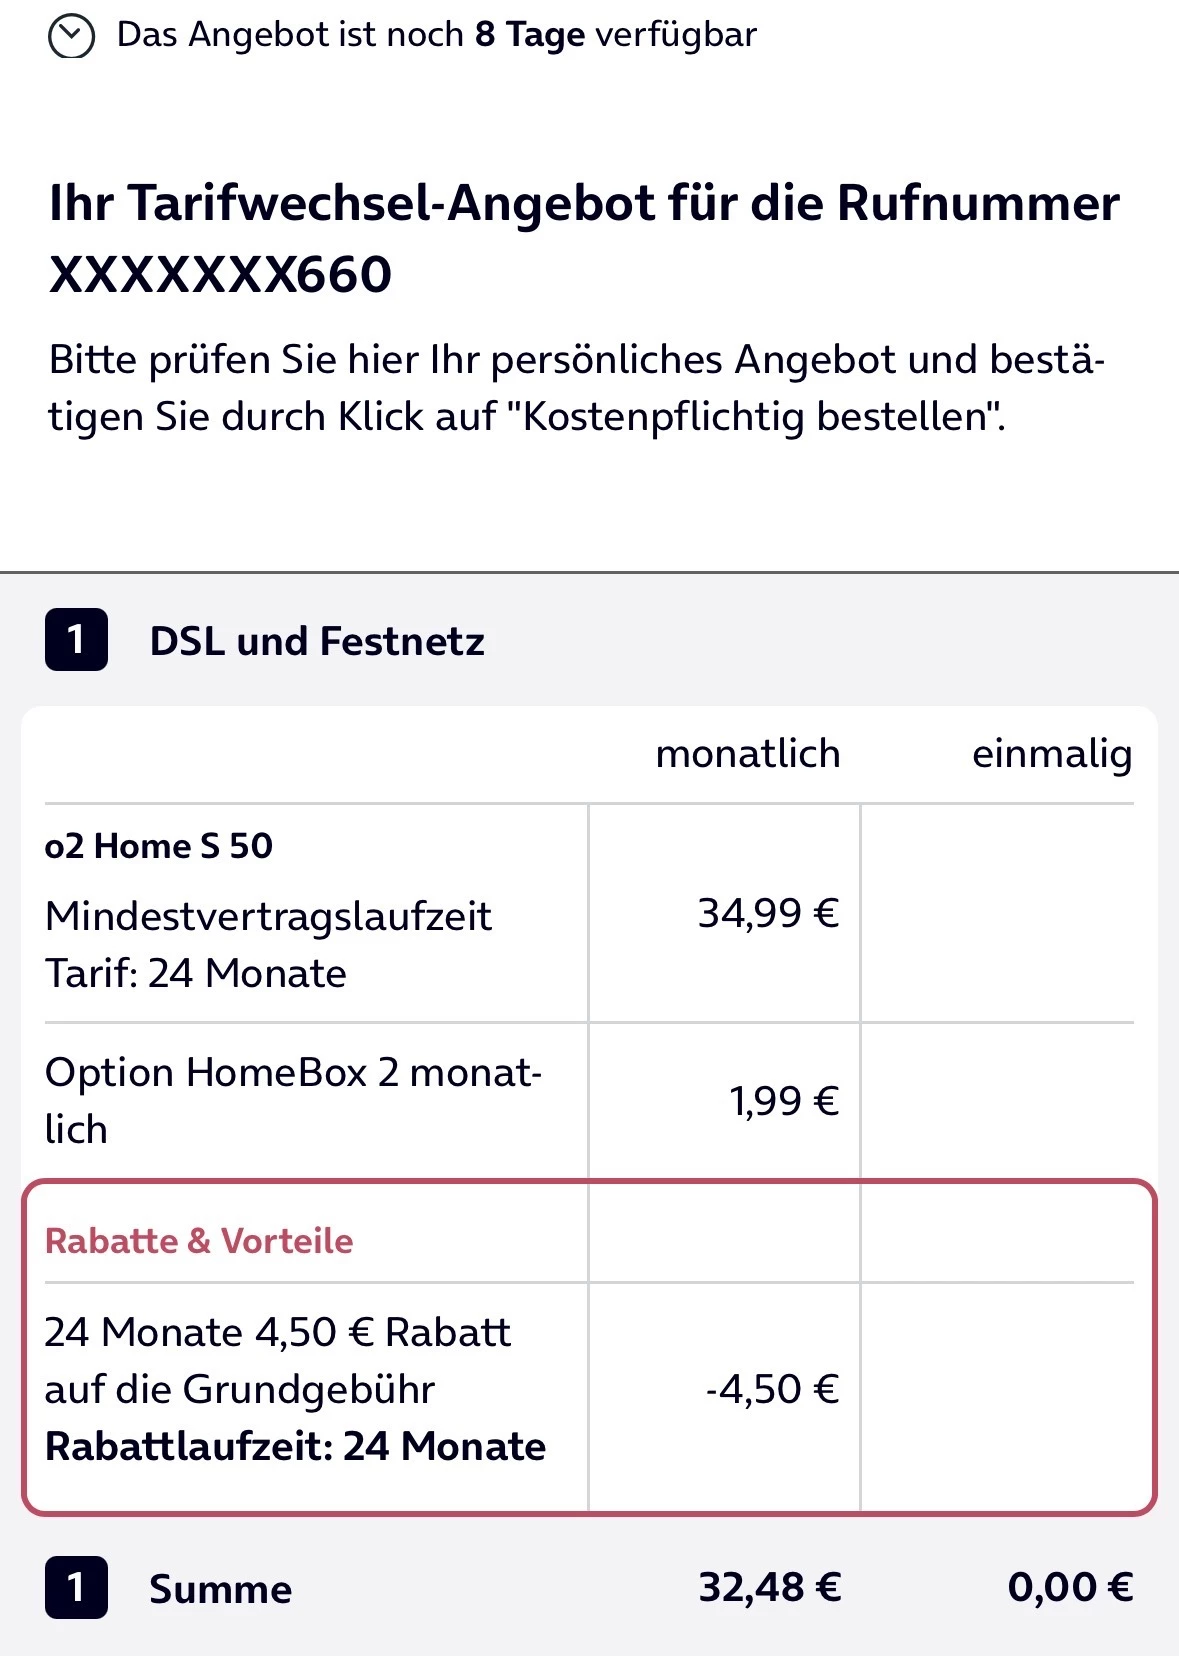The width and height of the screenshot is (1179, 1656).
Task: Click the 0,00 € one-time sum
Action: click(x=1069, y=1587)
